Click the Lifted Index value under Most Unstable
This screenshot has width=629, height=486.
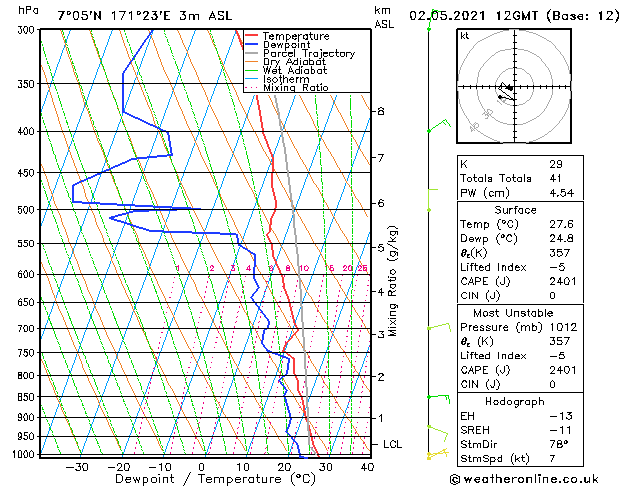coord(557,356)
